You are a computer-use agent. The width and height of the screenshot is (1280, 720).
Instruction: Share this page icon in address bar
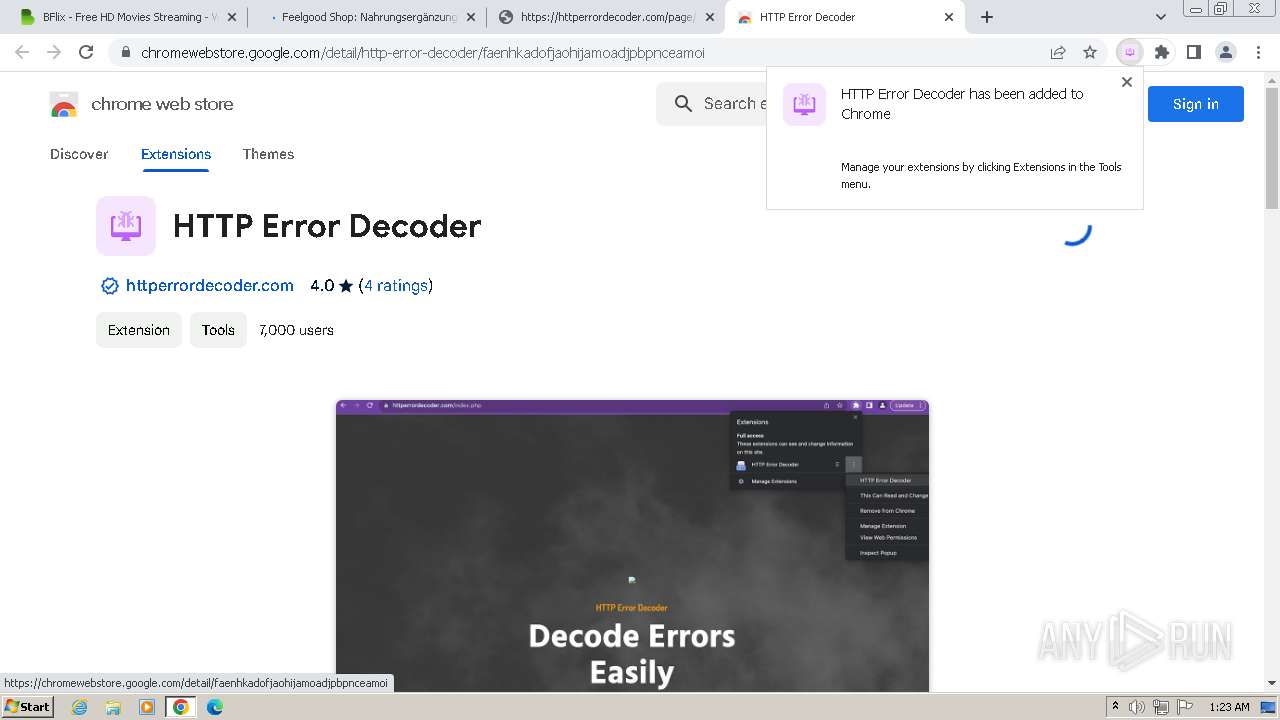1058,52
